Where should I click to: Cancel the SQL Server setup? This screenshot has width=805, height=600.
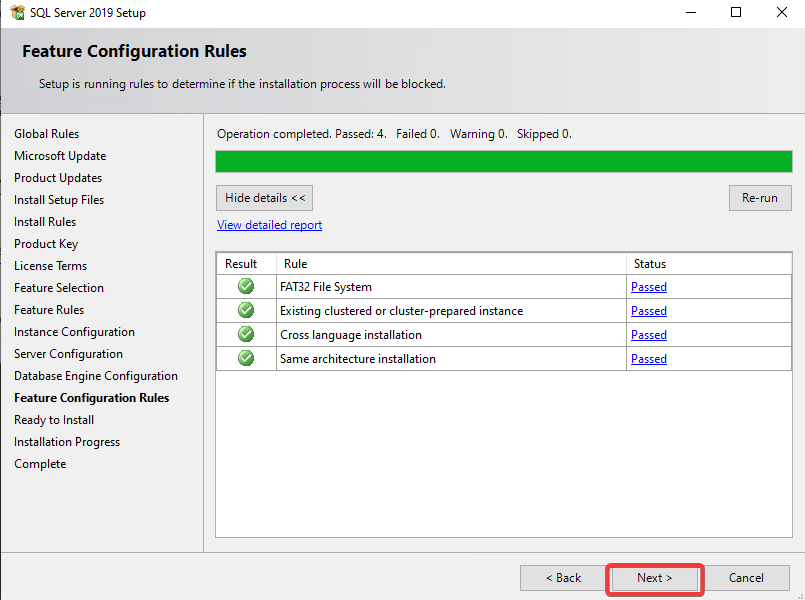746,578
